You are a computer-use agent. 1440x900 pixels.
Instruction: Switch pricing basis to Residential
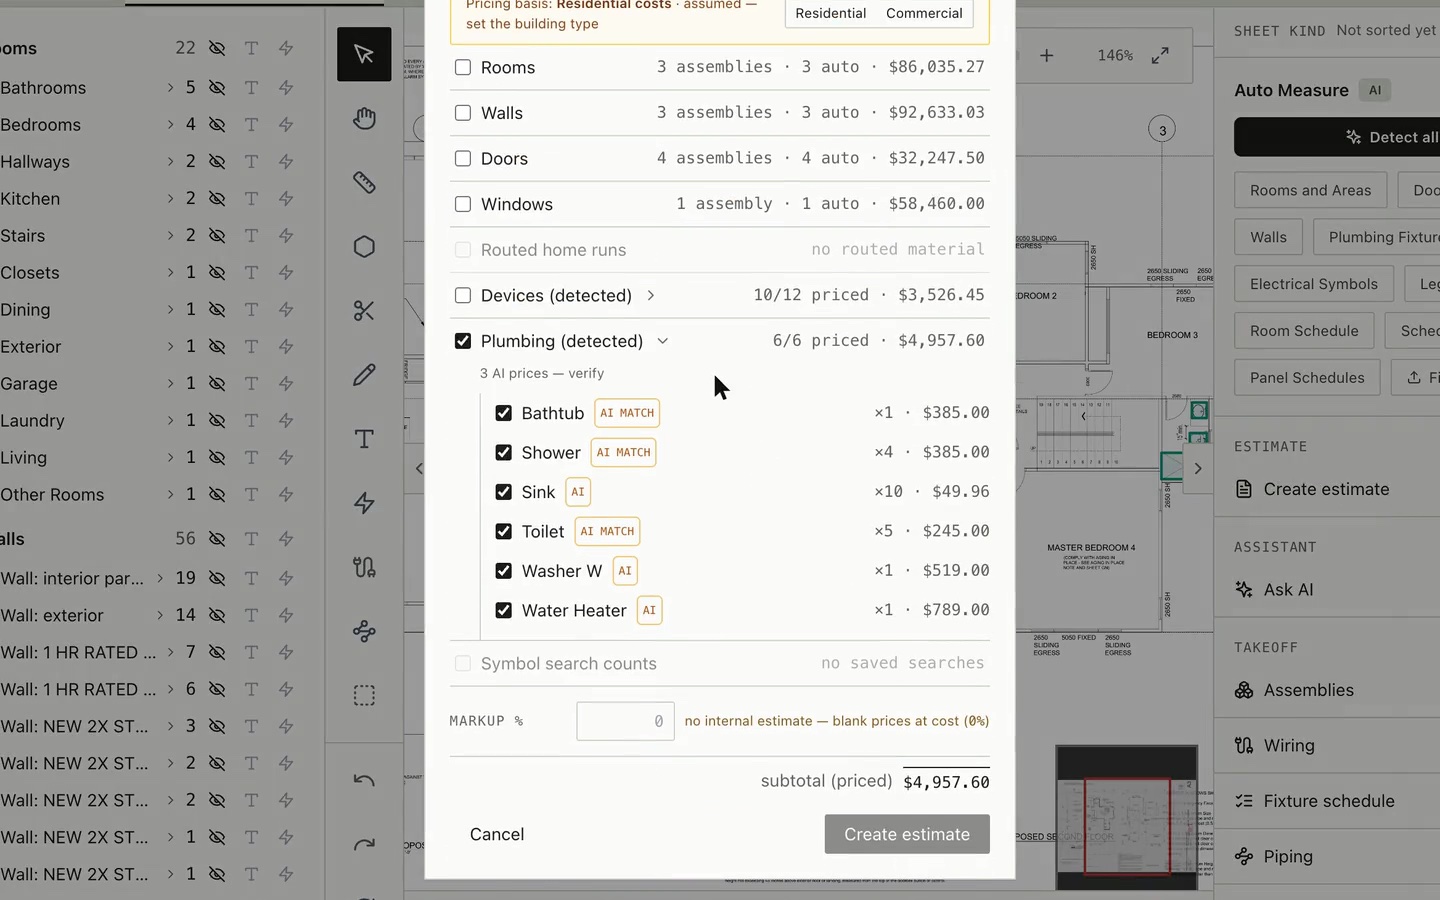tap(830, 13)
